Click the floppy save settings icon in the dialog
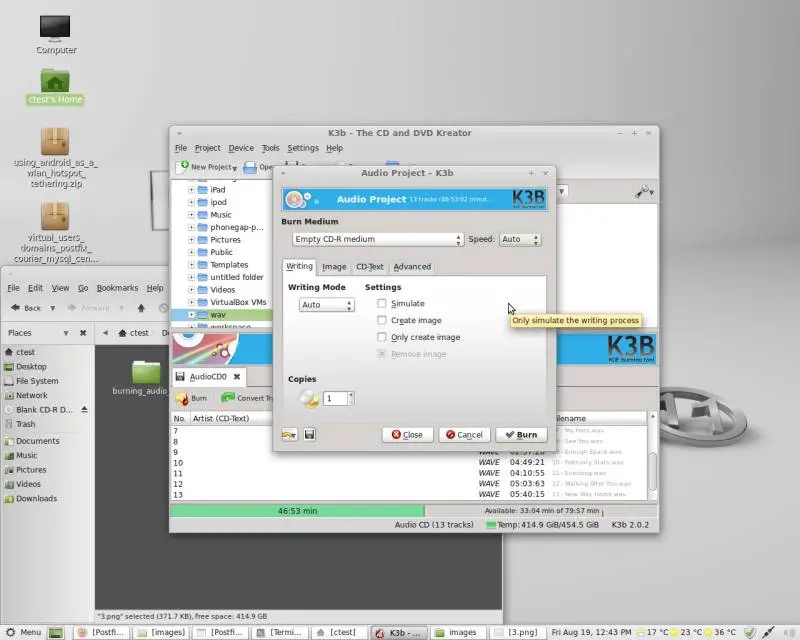Viewport: 800px width, 640px height. coord(309,434)
